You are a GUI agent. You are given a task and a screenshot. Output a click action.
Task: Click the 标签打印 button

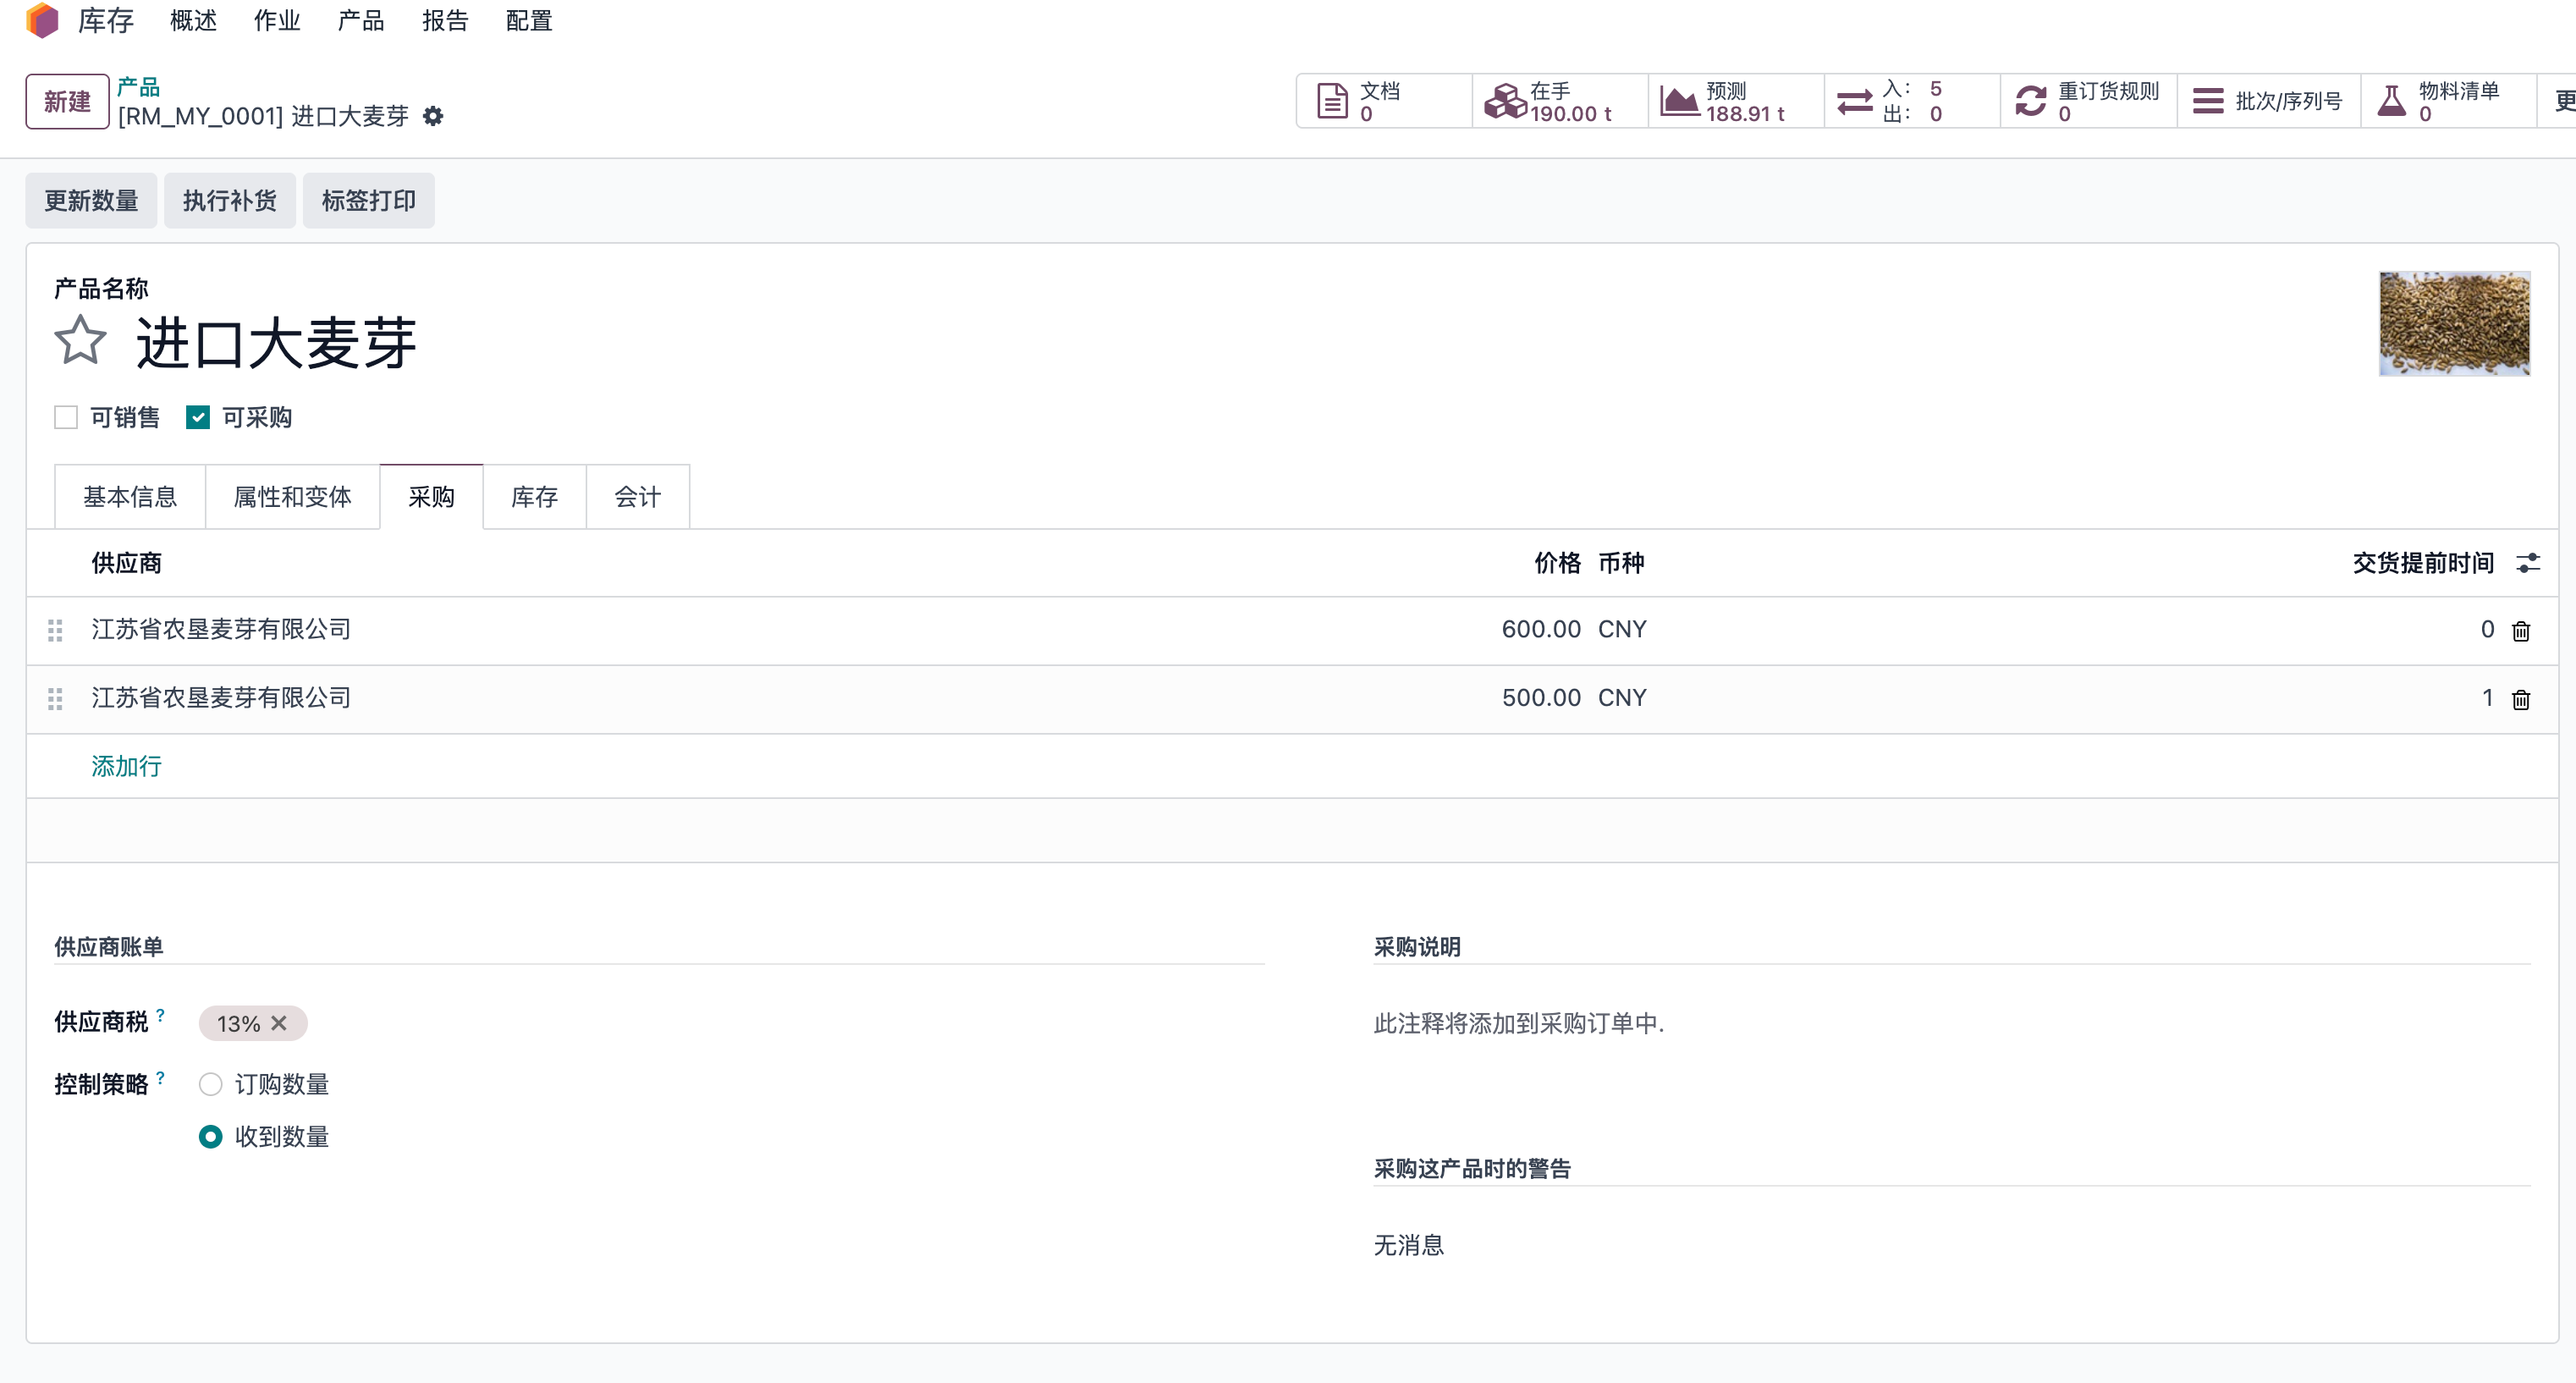[x=369, y=201]
